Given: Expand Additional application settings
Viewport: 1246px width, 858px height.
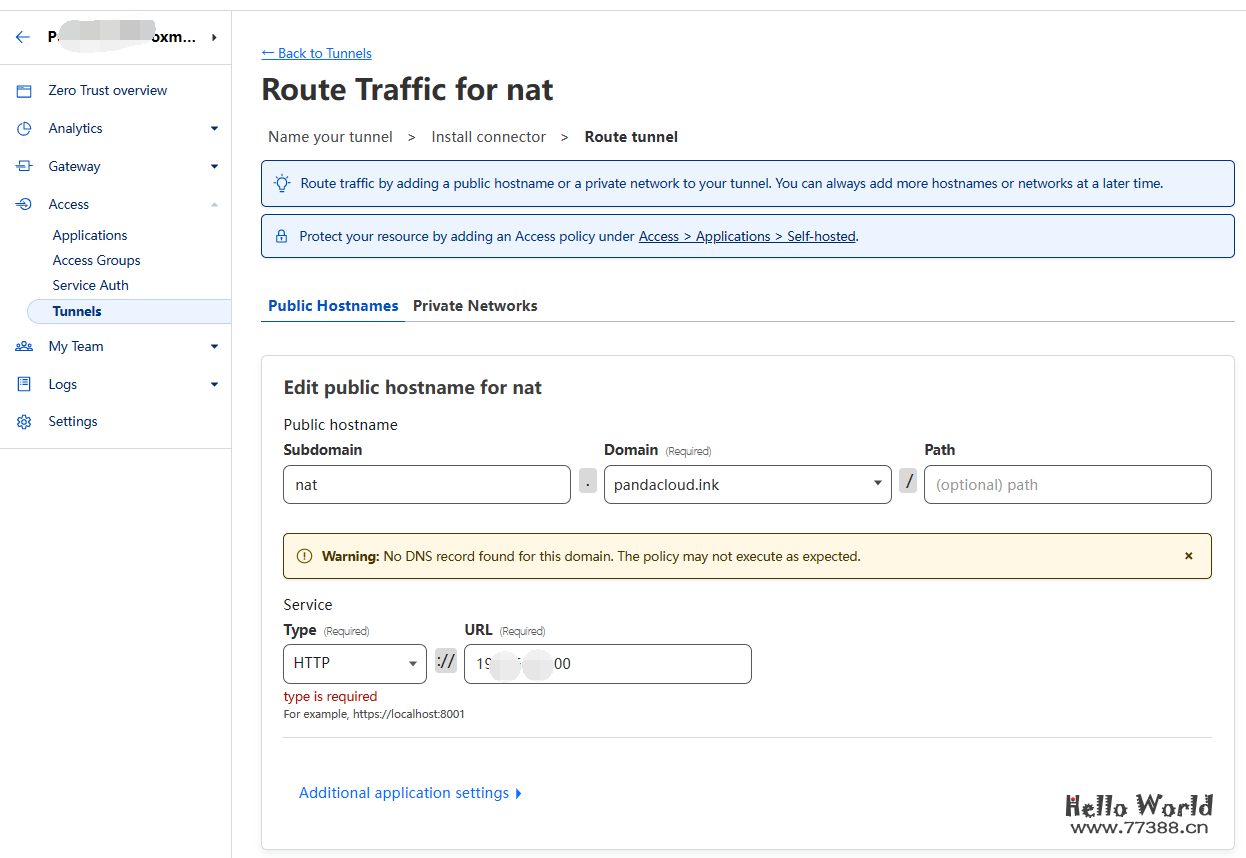Looking at the screenshot, I should (x=410, y=793).
